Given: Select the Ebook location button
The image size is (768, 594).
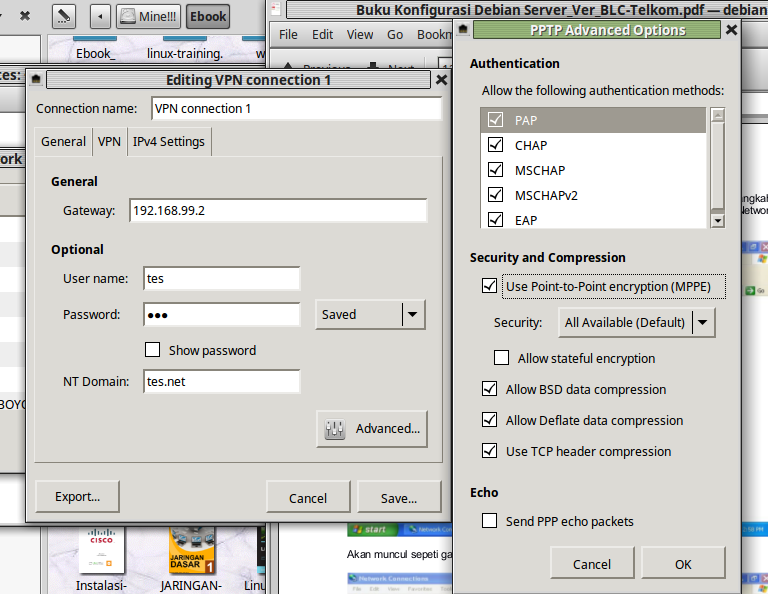Looking at the screenshot, I should (208, 16).
